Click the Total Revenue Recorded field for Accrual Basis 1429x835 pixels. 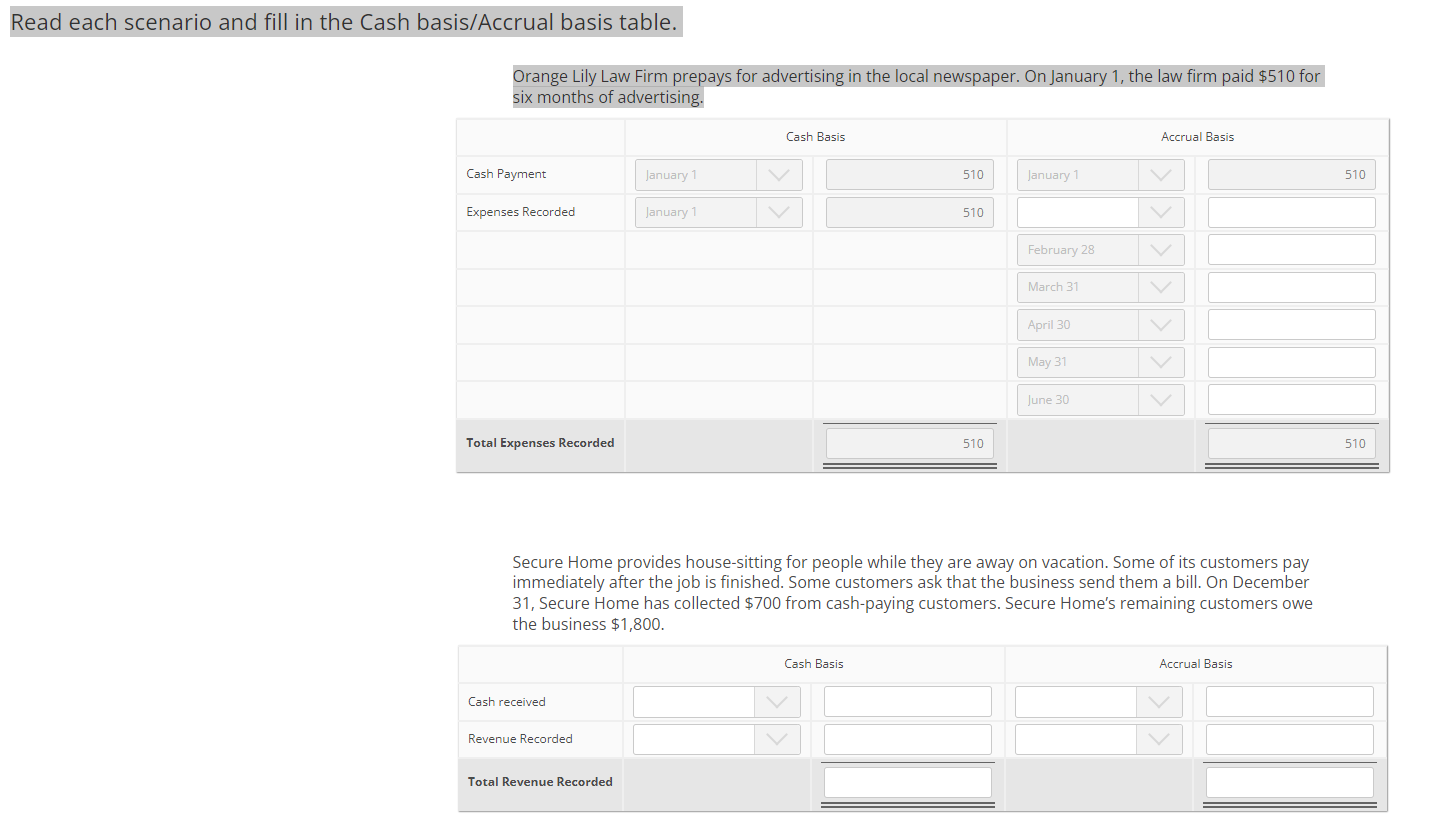pyautogui.click(x=1289, y=781)
